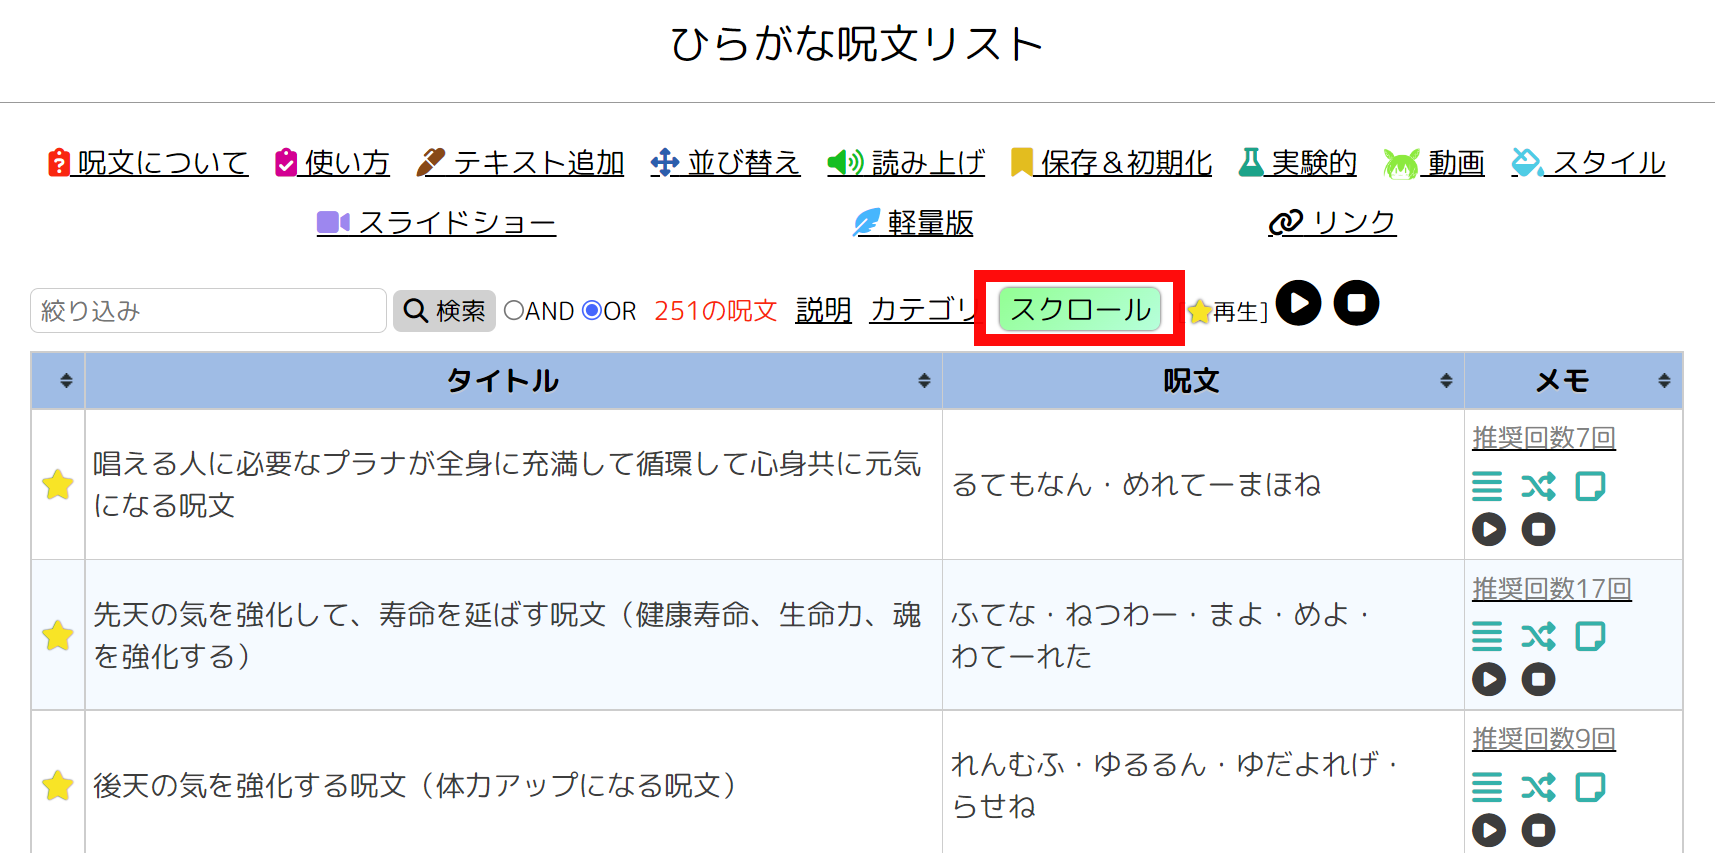Viewport: 1715px width, 853px height.
Task: Sort by the 呪文 column header
Action: [1191, 381]
